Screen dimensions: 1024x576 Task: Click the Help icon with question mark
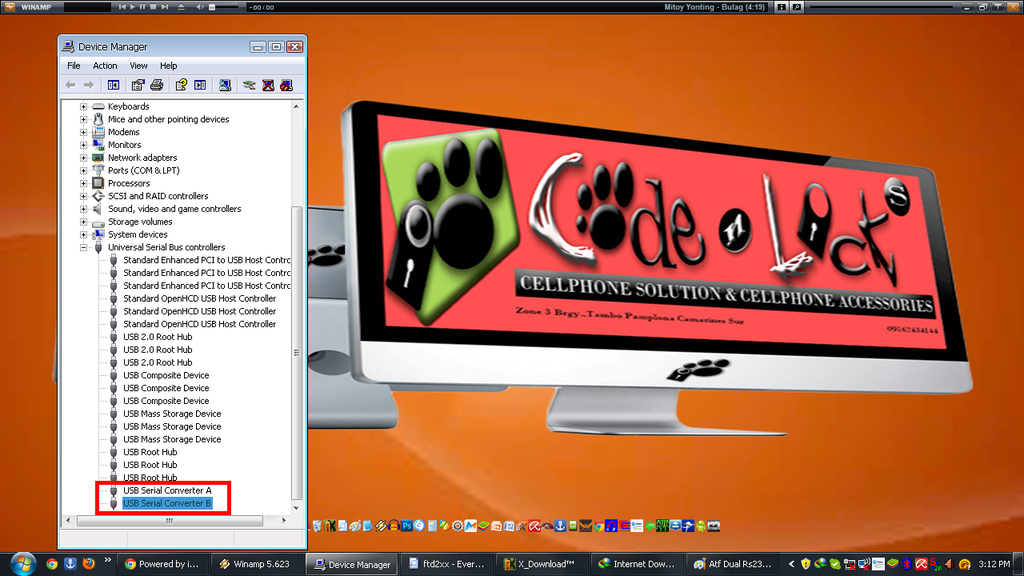(x=181, y=85)
